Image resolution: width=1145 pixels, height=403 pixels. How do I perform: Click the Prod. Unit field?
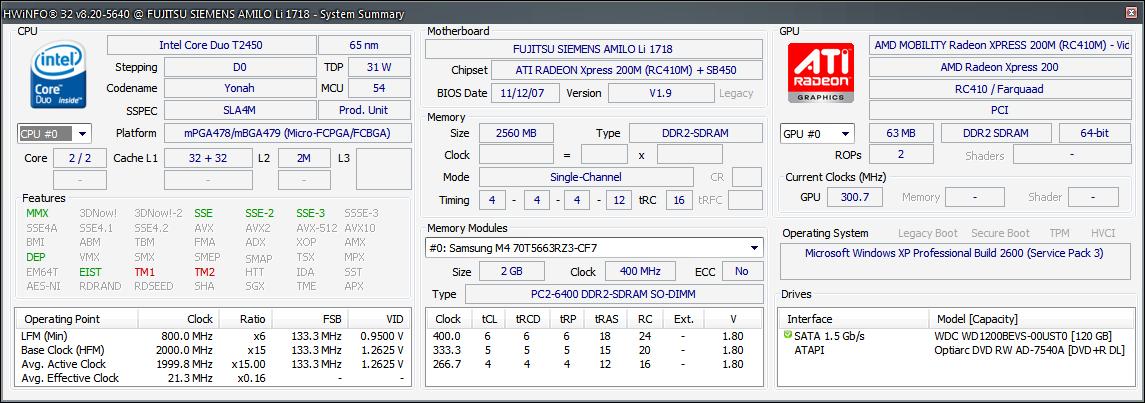(364, 110)
